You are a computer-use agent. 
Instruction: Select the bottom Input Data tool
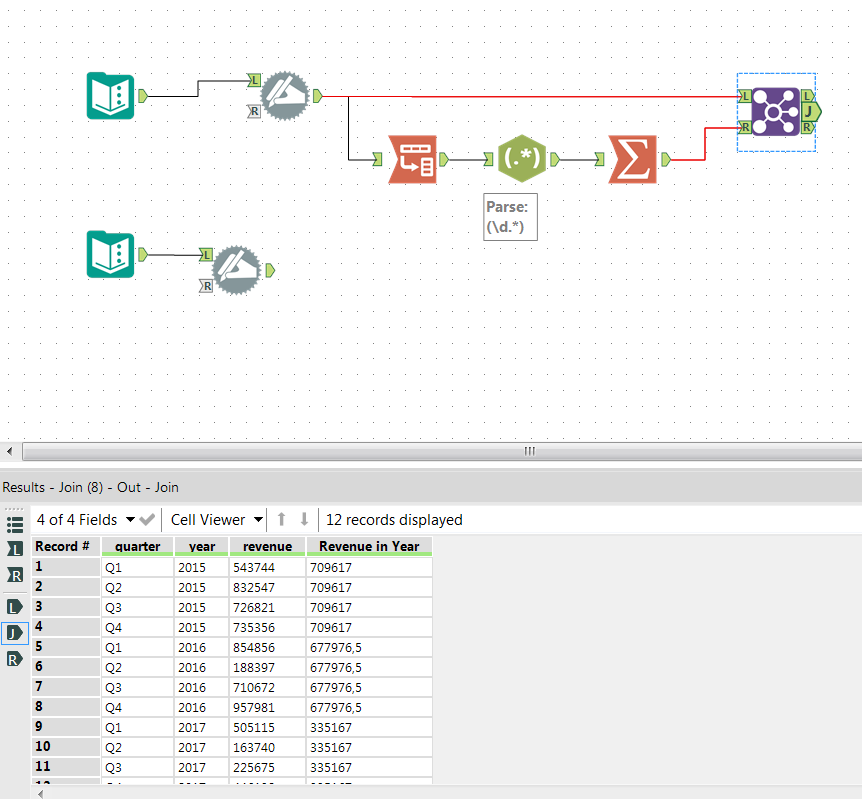pyautogui.click(x=110, y=254)
